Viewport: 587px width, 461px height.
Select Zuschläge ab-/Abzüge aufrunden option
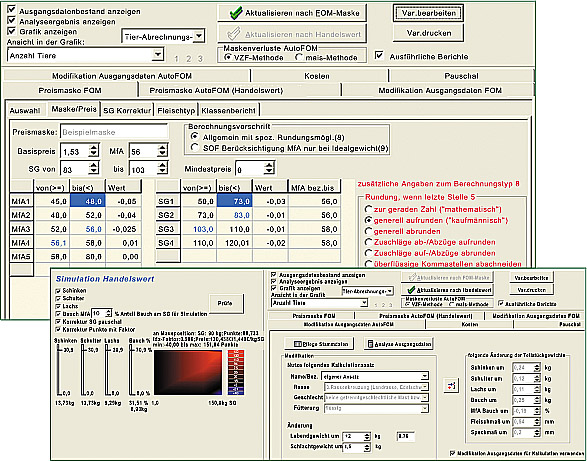368,242
